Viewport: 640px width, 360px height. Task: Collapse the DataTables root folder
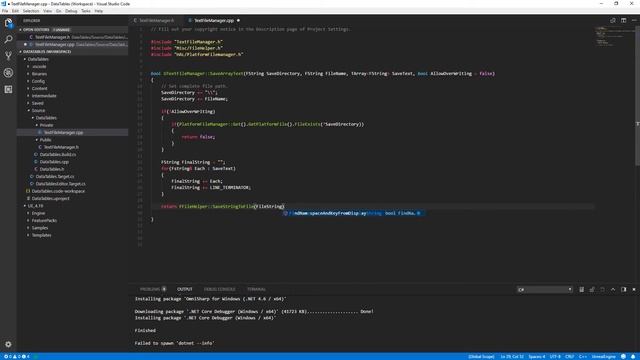click(25, 59)
